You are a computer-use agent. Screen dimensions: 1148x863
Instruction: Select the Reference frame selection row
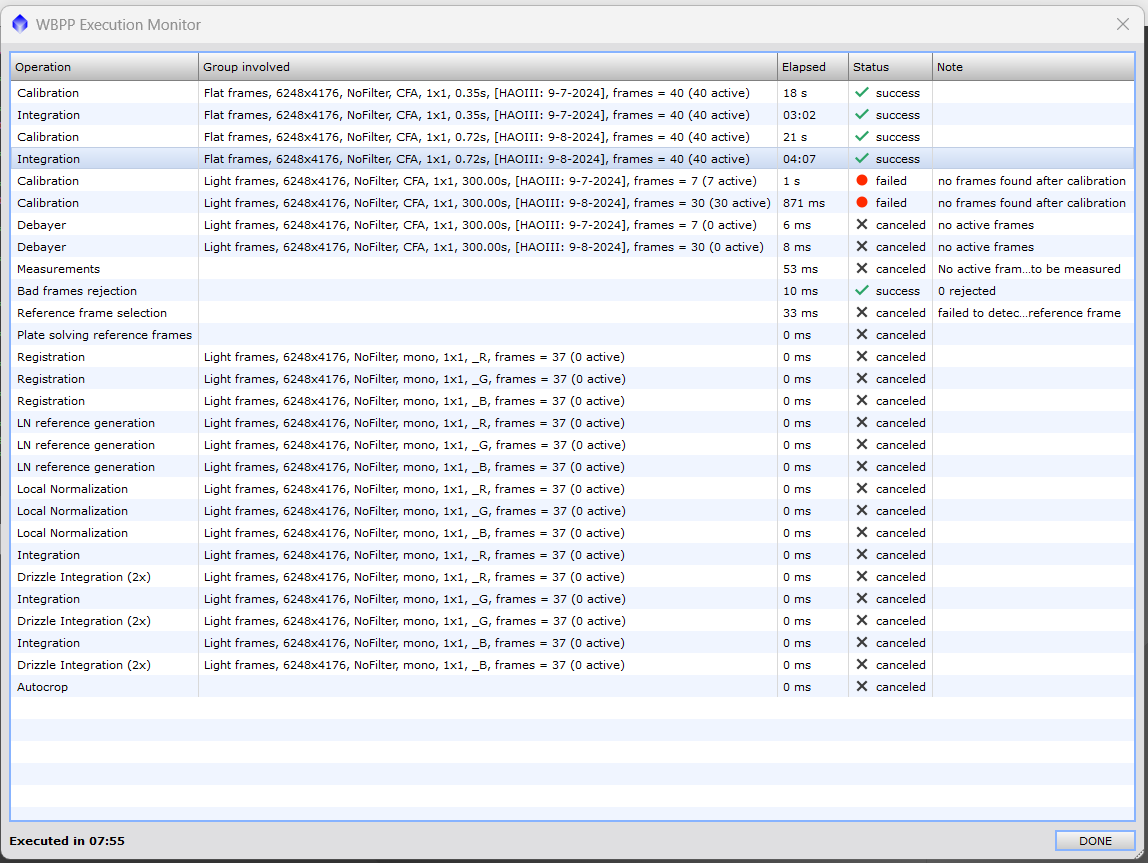pyautogui.click(x=573, y=313)
